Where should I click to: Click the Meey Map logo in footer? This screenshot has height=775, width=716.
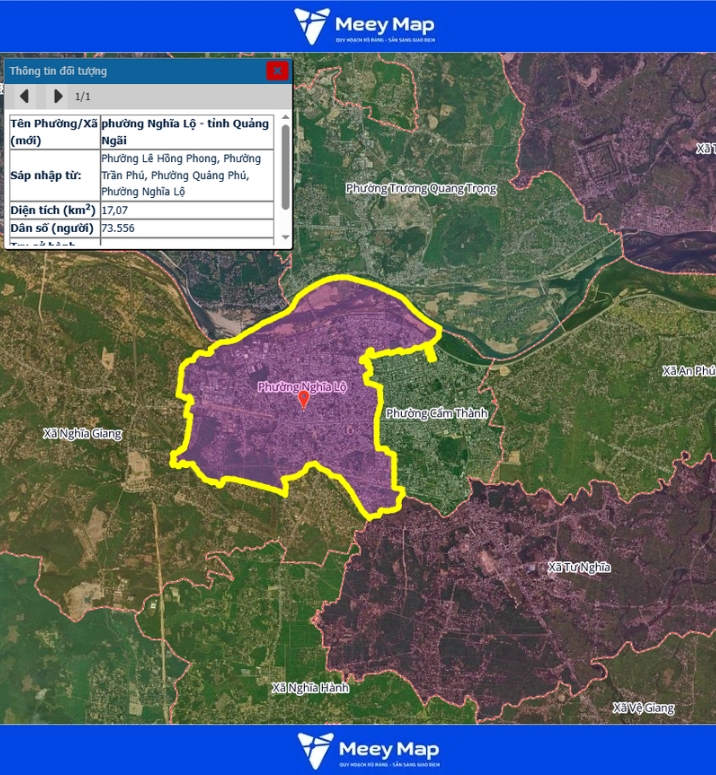pyautogui.click(x=366, y=750)
